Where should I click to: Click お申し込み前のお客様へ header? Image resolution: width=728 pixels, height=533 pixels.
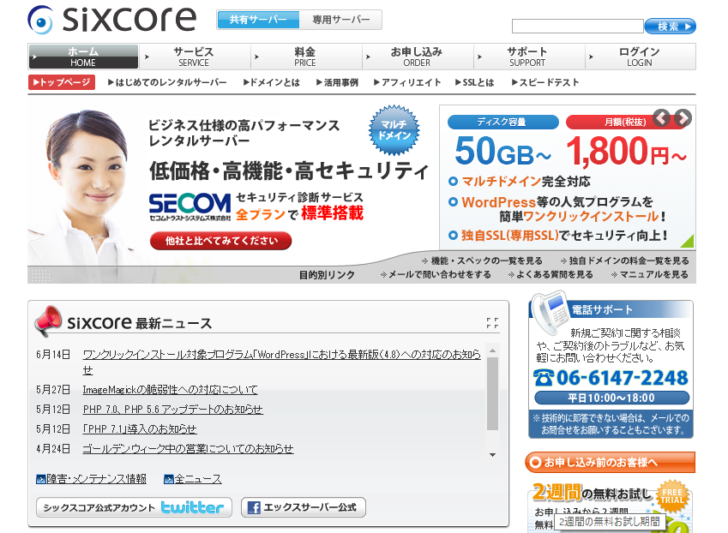click(610, 462)
